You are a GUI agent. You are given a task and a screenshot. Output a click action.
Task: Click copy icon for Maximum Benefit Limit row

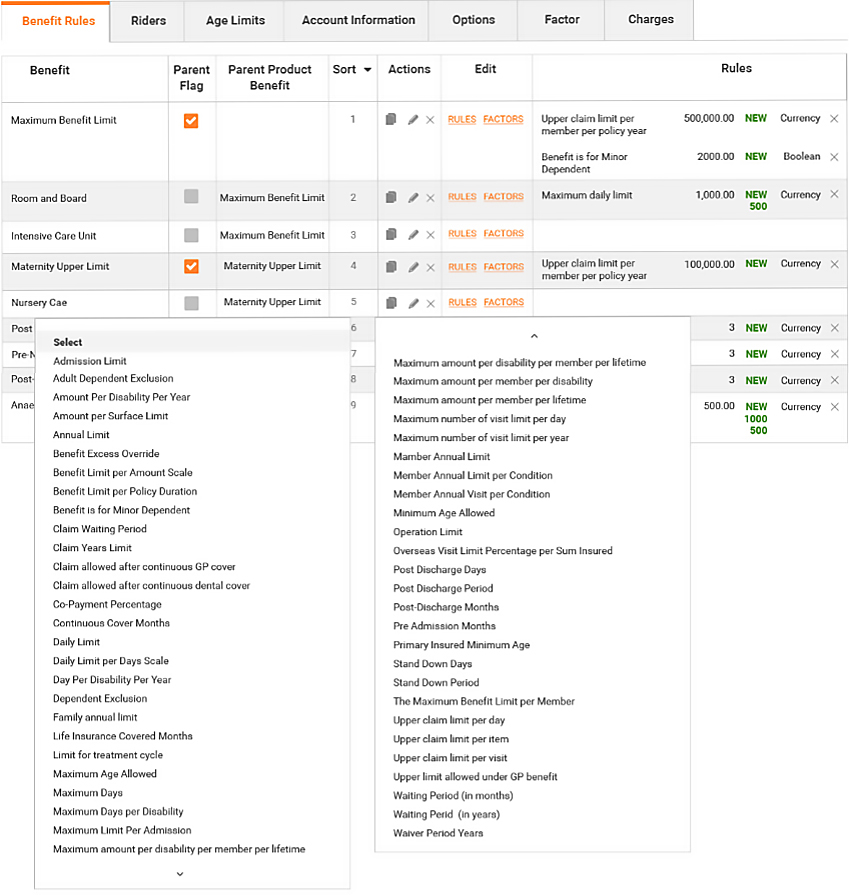tap(391, 120)
